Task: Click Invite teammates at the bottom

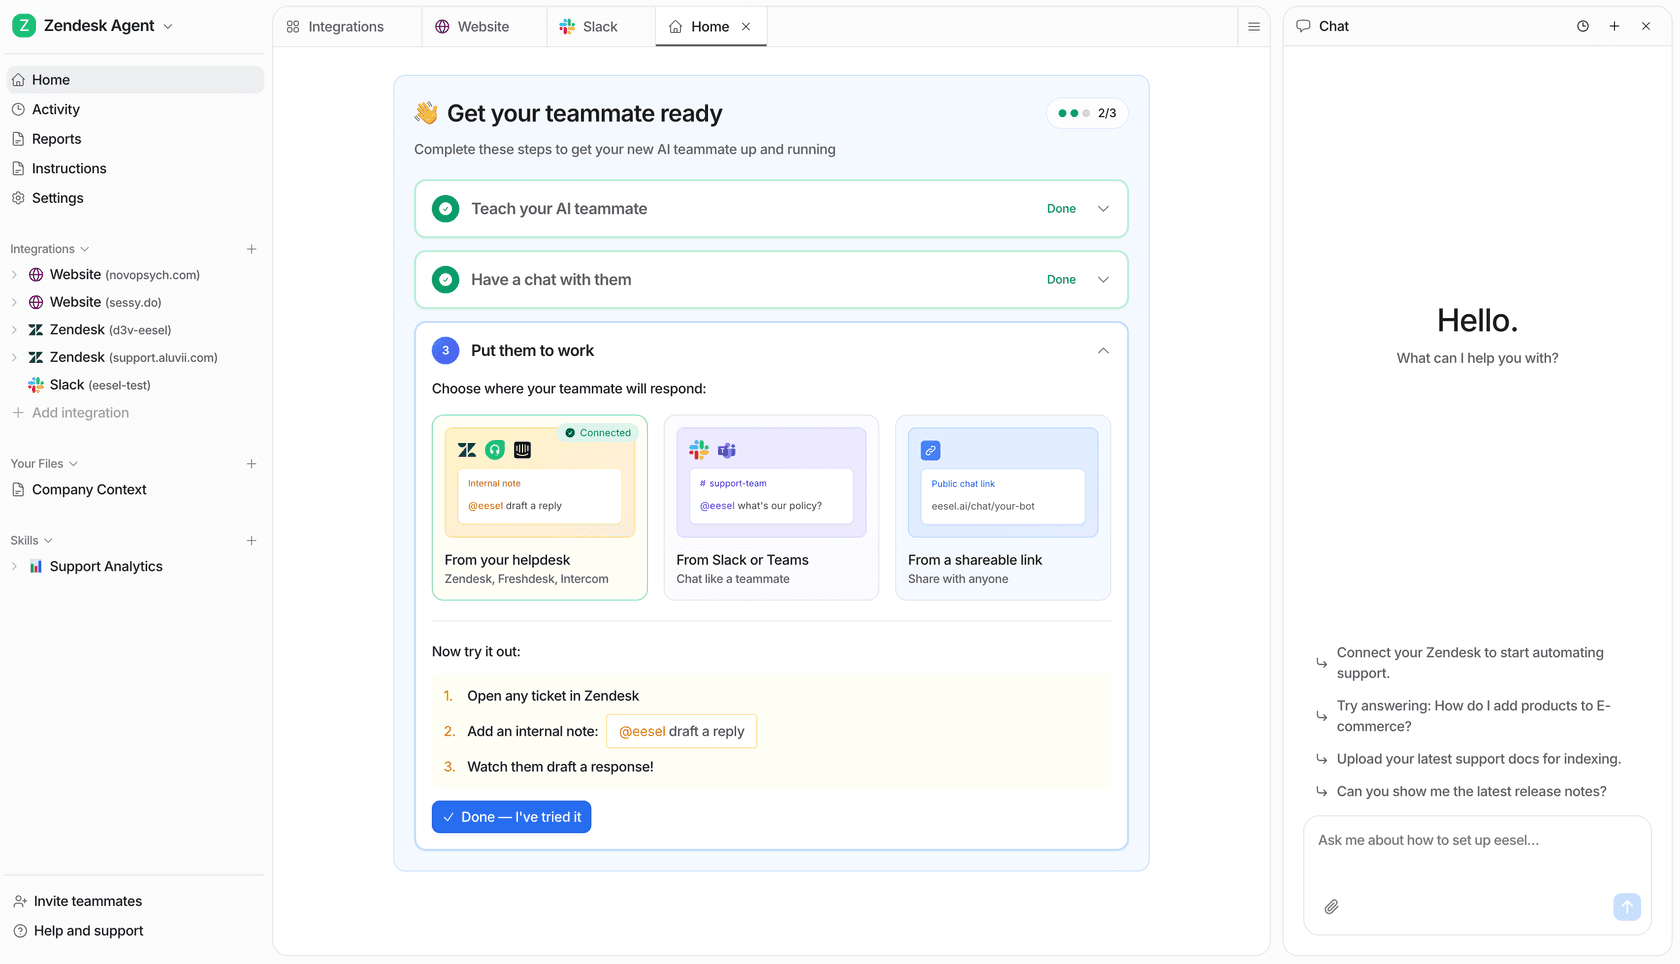Action: coord(86,901)
